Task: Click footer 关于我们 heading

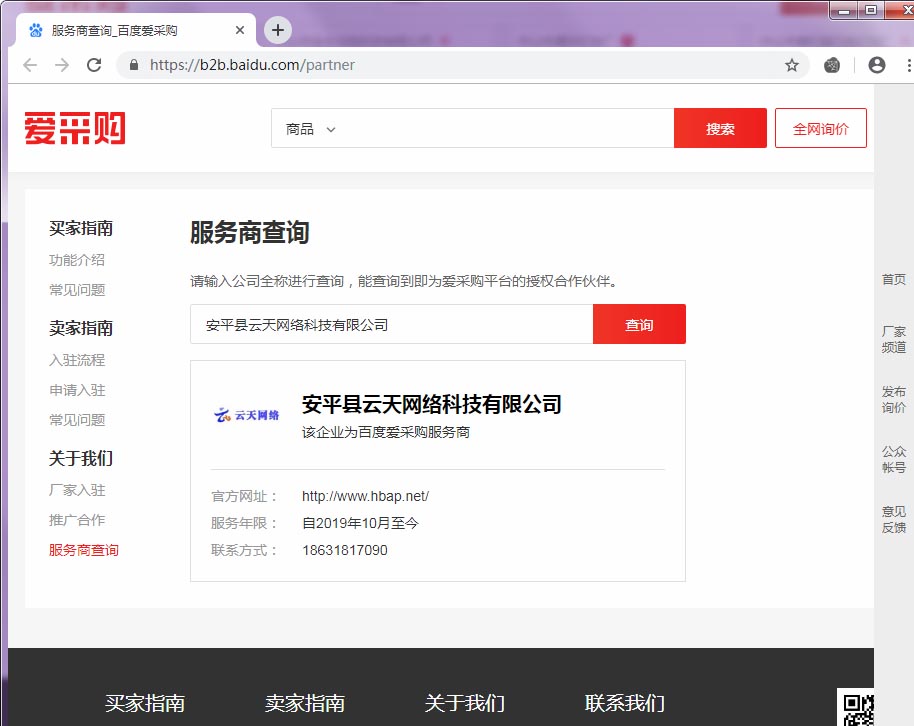Action: (x=465, y=703)
